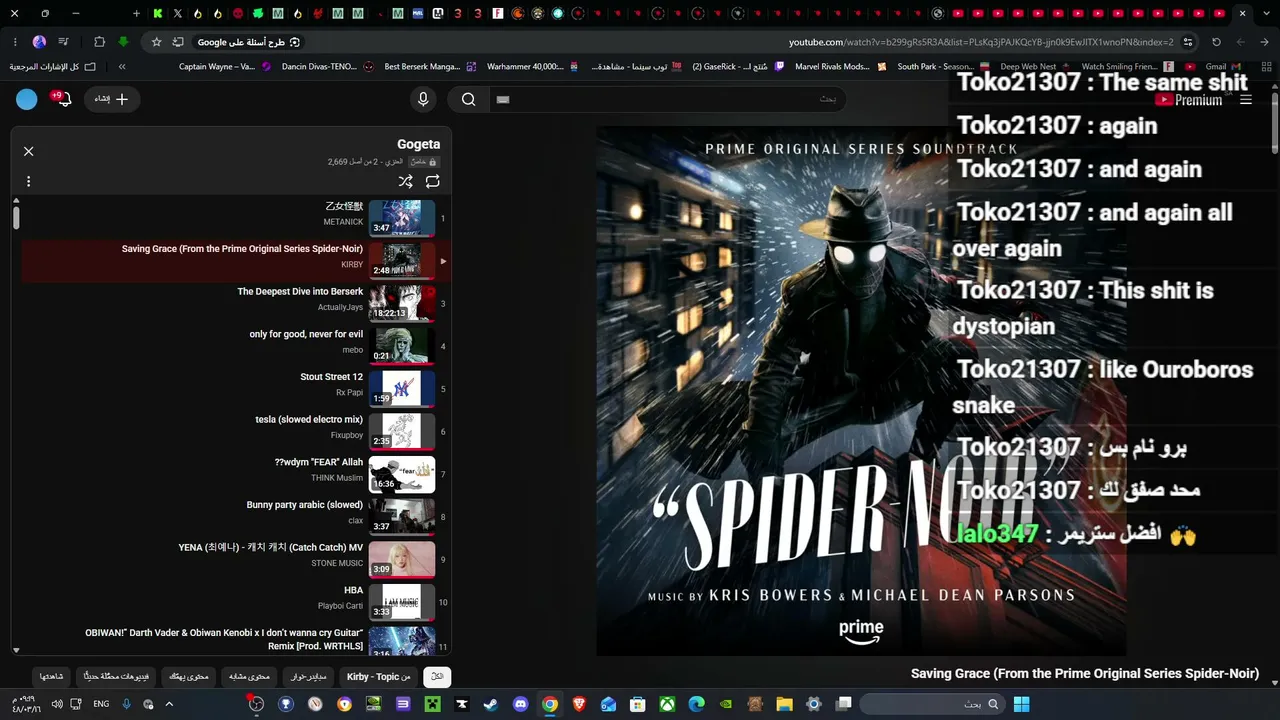The width and height of the screenshot is (1280, 720).
Task: Open the on-screen keyboard in the search box
Action: (x=503, y=99)
